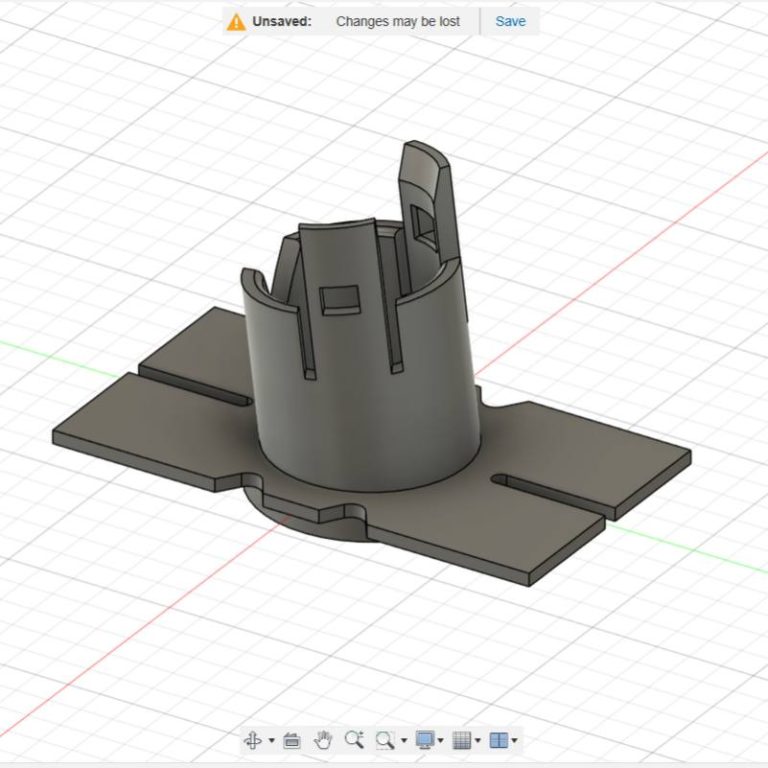Open Display Settings monitor icon
Image resolution: width=768 pixels, height=768 pixels.
pyautogui.click(x=424, y=740)
